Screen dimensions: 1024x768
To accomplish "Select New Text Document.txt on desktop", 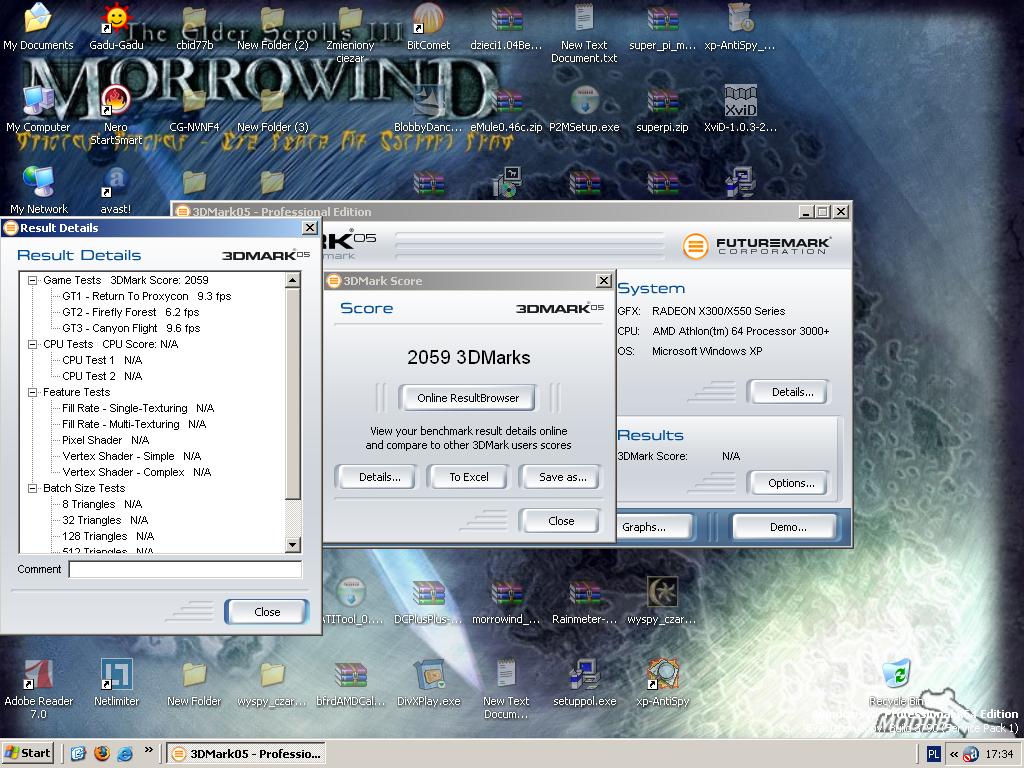I will 584,33.
